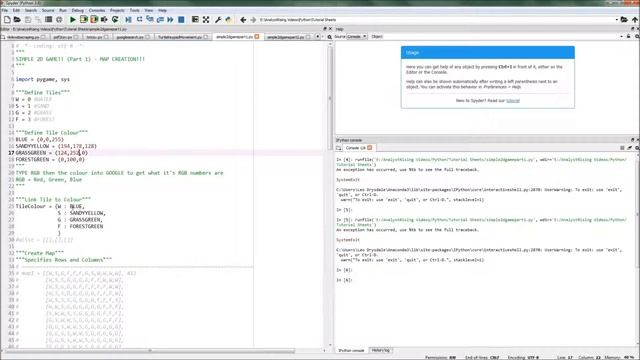Stop debugging with blue square icon
Screen dimensions: 640x360
[x=181, y=20]
